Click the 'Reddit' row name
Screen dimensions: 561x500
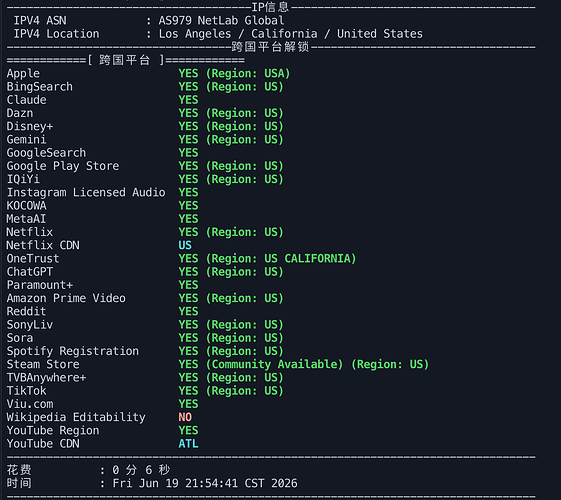[x=26, y=312]
